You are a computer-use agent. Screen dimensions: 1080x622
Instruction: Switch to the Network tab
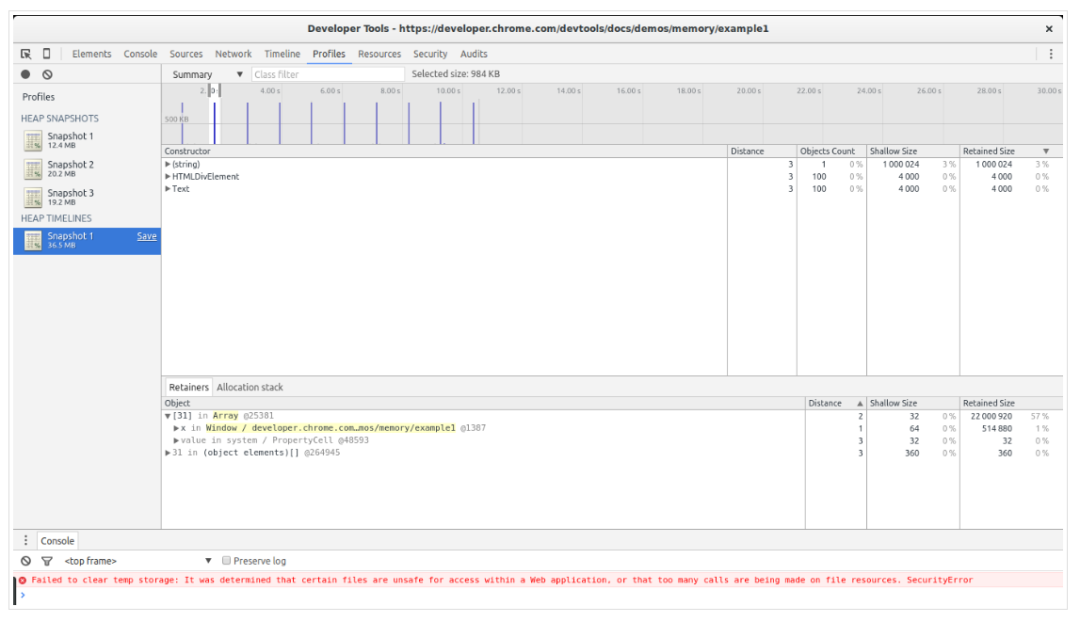coord(233,54)
